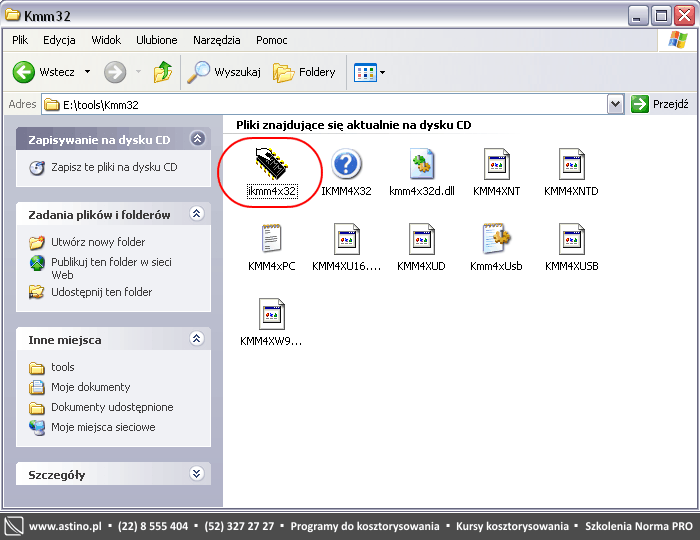This screenshot has height=540, width=700.
Task: Select the KMM4XNT file icon
Action: [x=496, y=164]
